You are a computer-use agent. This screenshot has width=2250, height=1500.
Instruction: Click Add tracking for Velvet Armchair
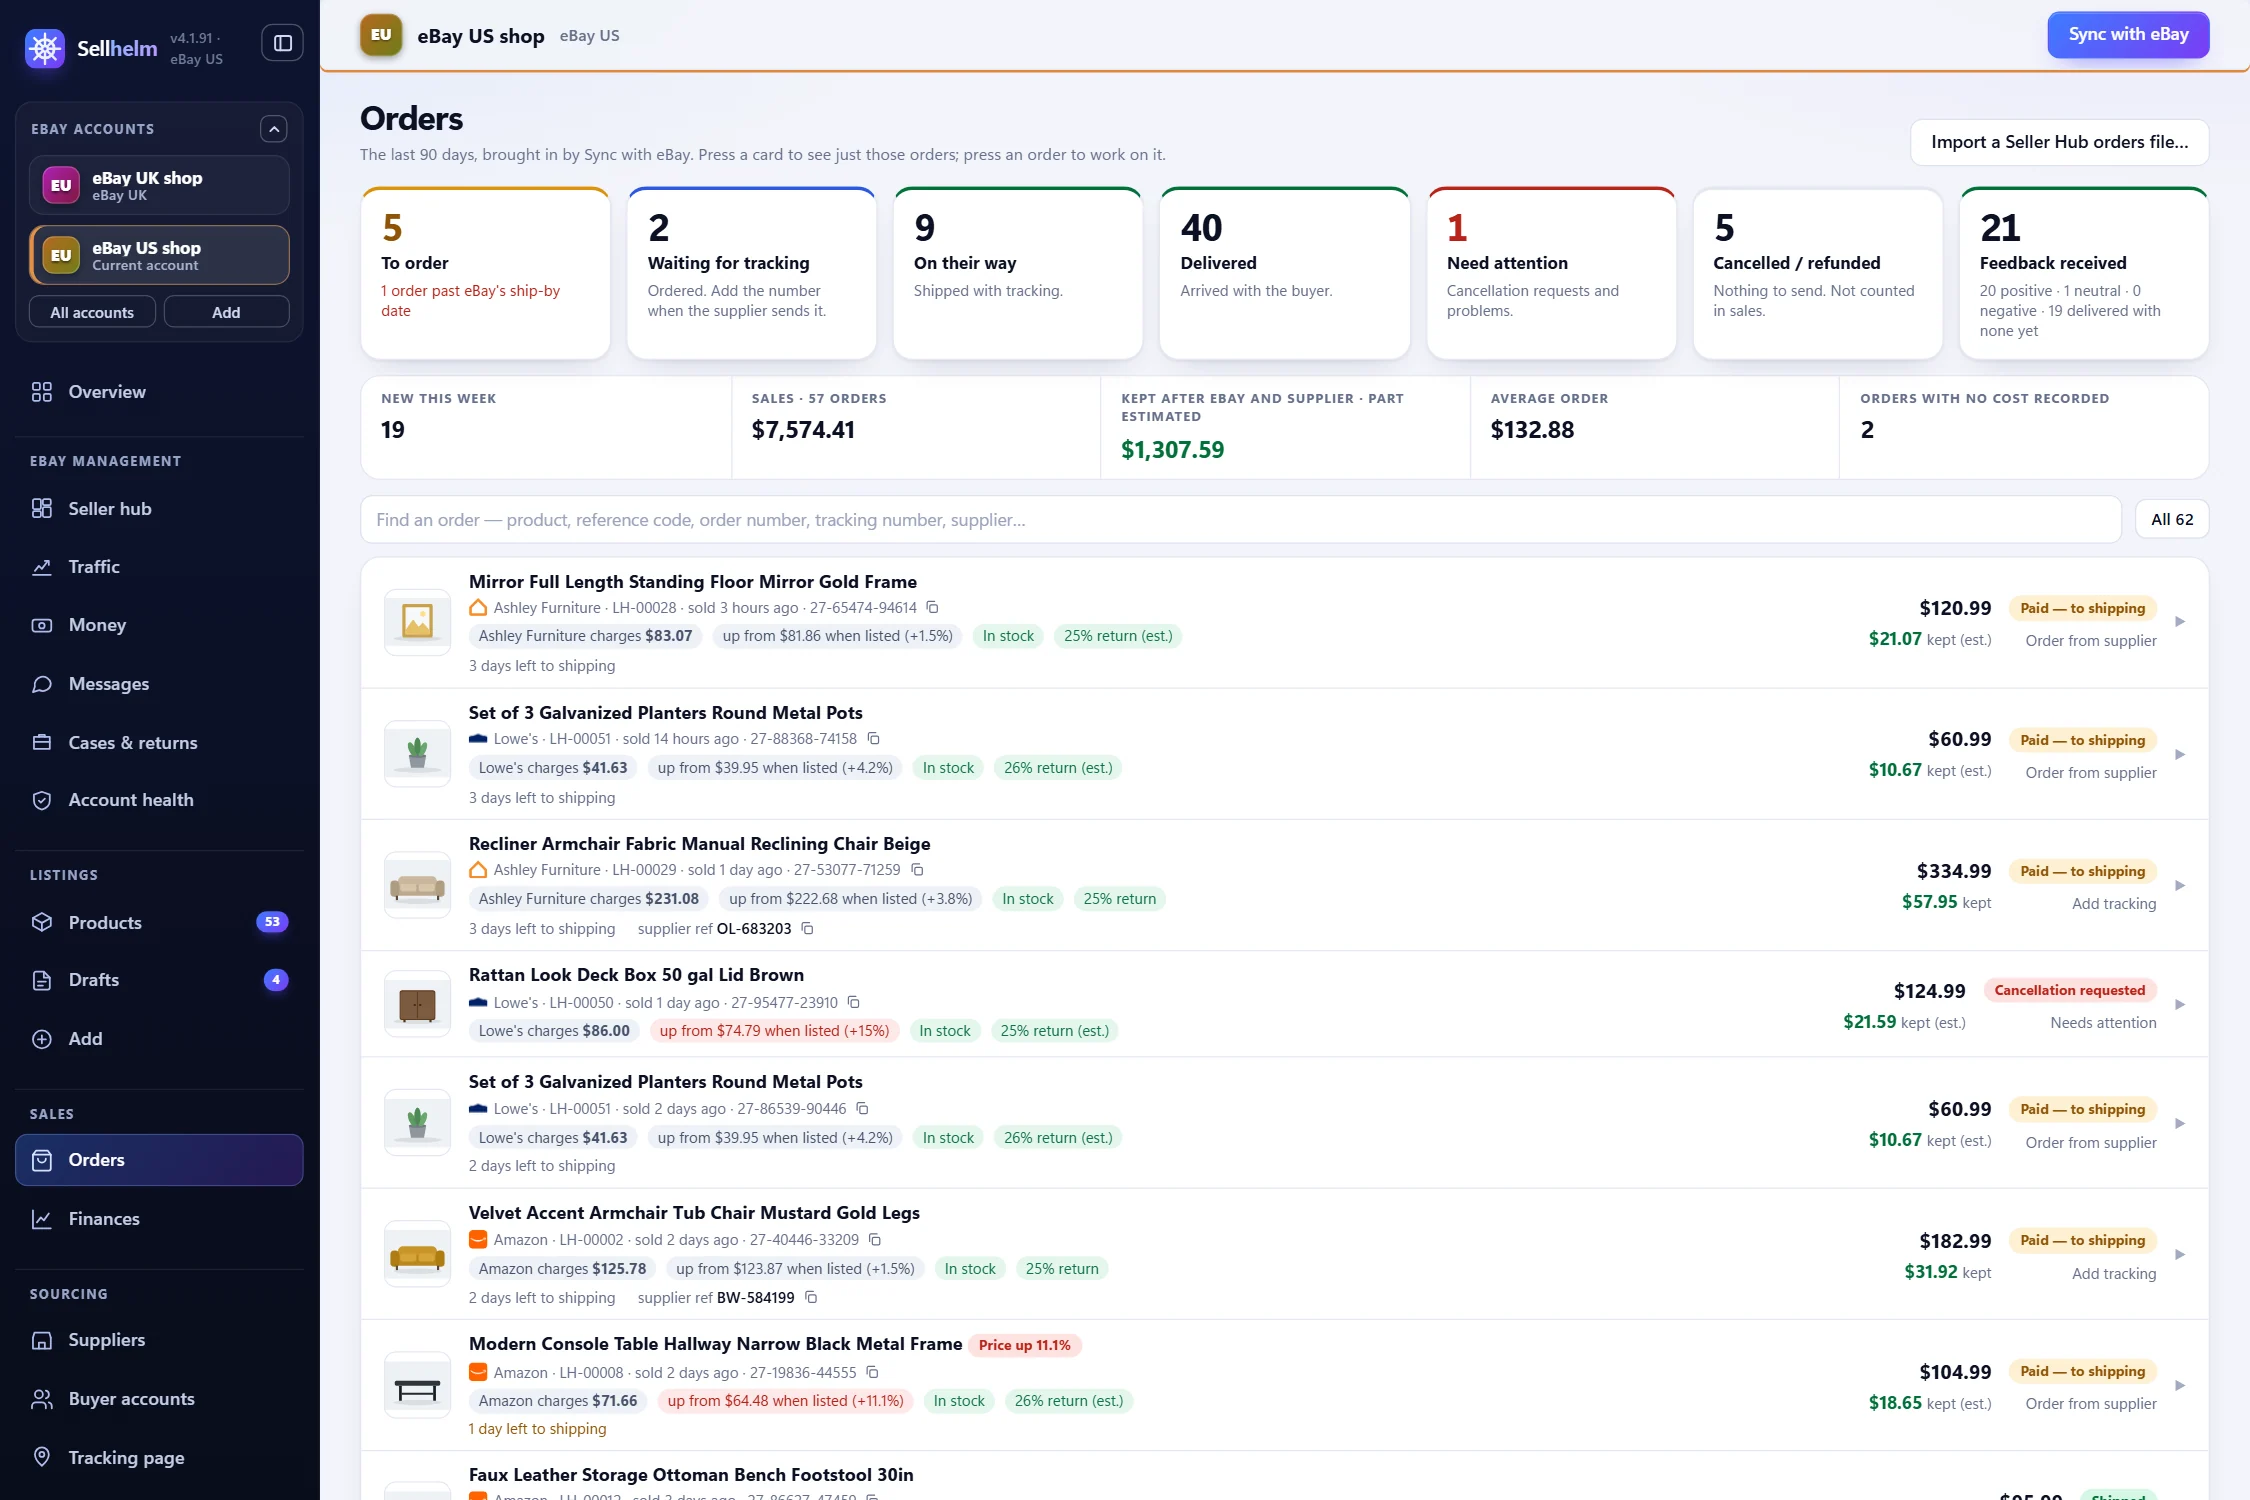point(2114,1274)
